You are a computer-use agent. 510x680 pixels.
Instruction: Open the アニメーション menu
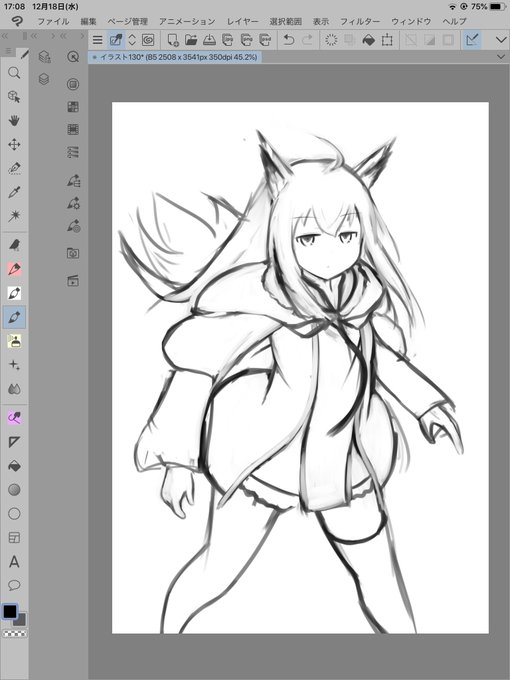pyautogui.click(x=187, y=21)
